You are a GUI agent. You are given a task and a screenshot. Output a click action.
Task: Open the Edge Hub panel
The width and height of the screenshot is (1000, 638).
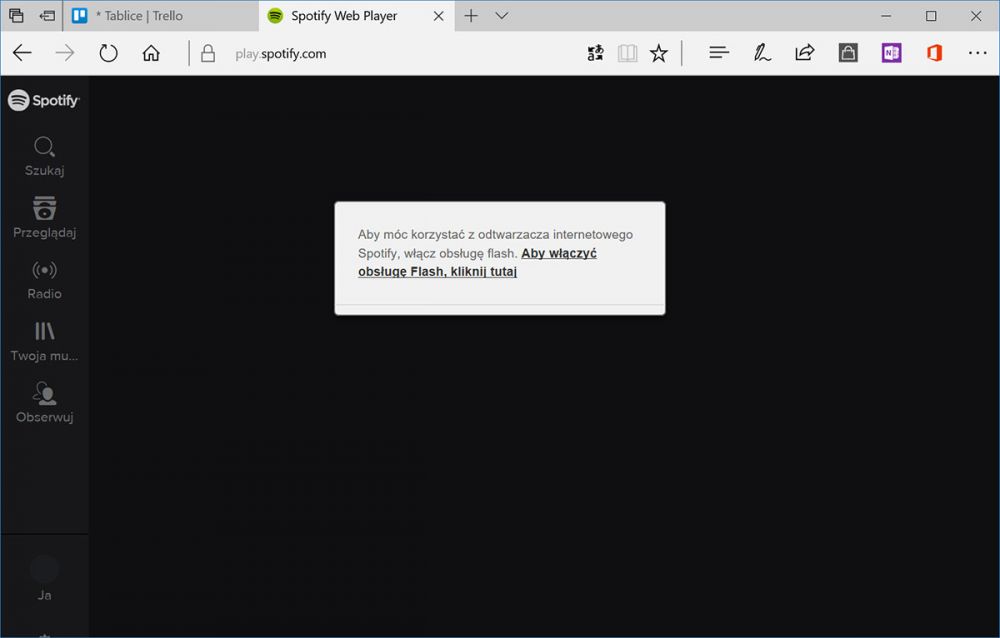pos(719,53)
